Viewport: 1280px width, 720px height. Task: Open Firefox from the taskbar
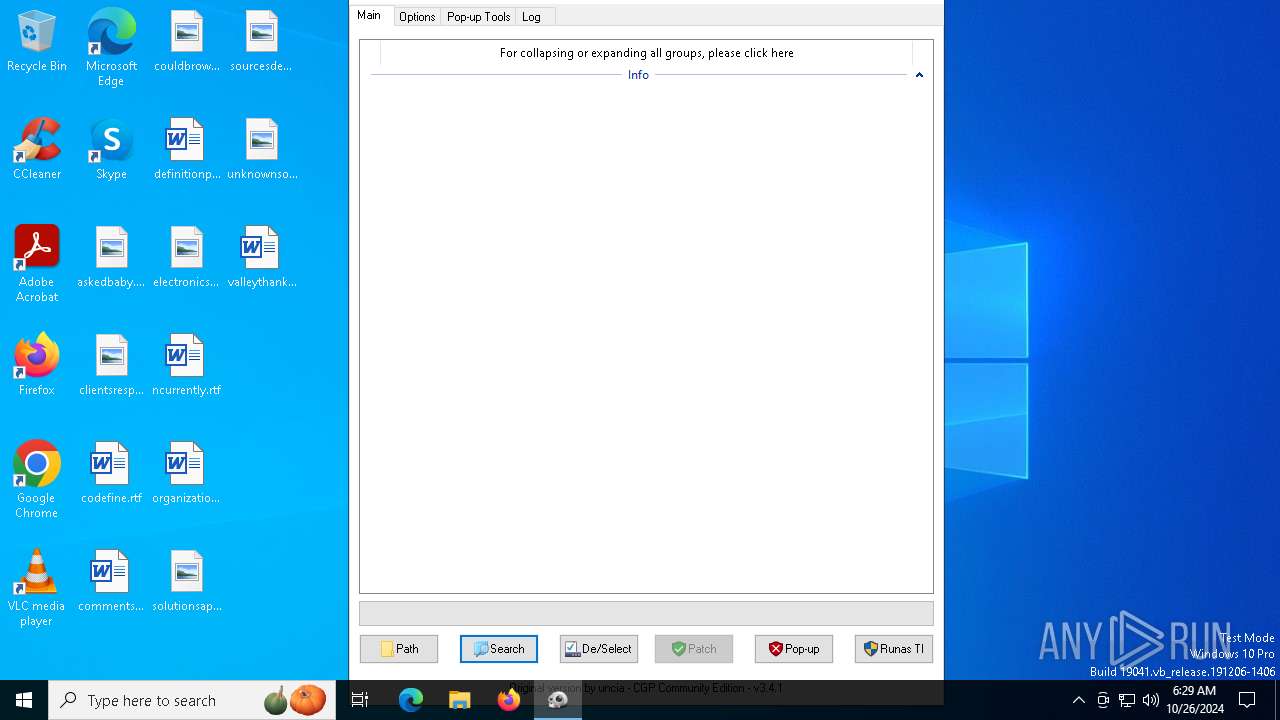pyautogui.click(x=509, y=700)
